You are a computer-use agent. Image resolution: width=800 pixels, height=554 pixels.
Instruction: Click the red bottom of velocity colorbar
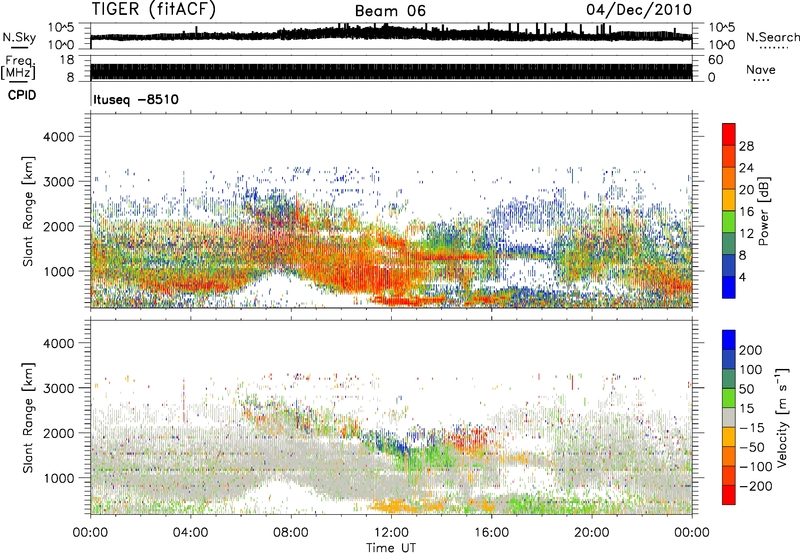[x=729, y=495]
